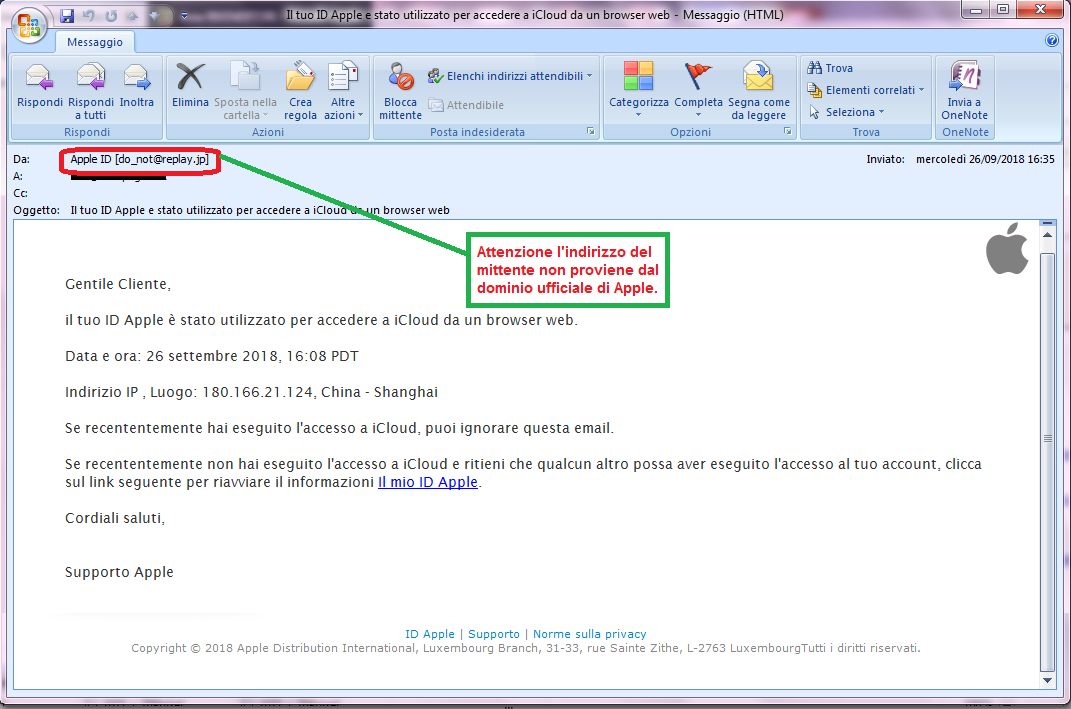The image size is (1071, 709).
Task: Open the Seleziona dropdown
Action: tap(846, 111)
